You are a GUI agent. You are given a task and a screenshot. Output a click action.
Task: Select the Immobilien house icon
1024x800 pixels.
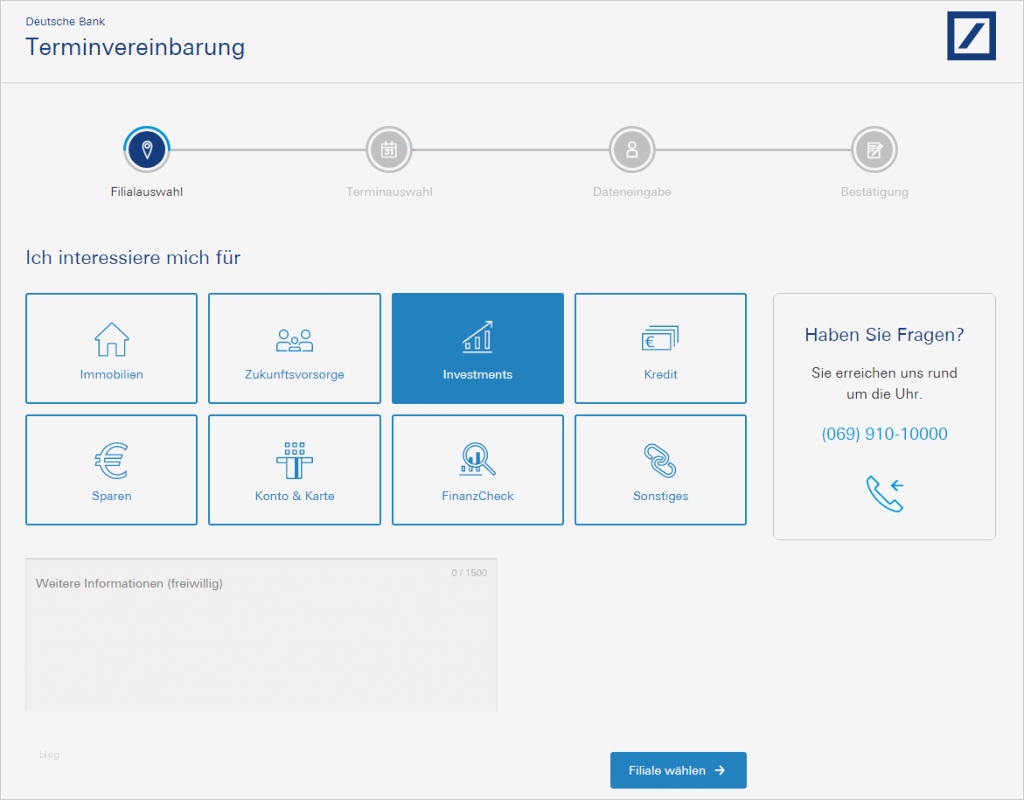pyautogui.click(x=110, y=336)
